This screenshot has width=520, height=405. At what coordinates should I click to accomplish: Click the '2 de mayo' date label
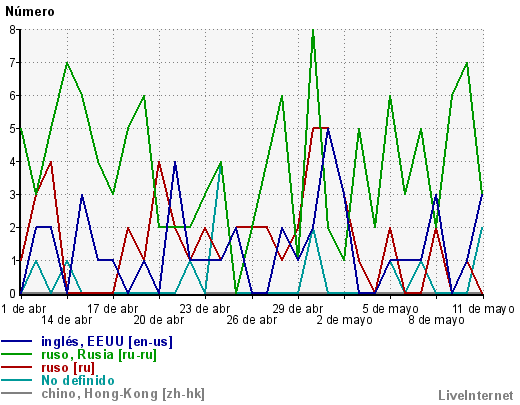point(344,320)
